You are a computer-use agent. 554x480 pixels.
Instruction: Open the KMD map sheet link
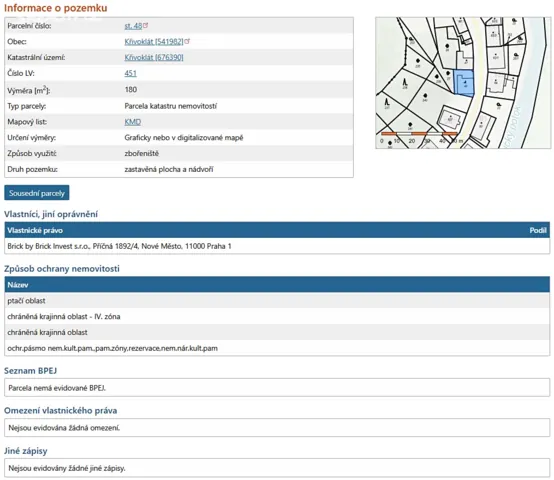(132, 122)
